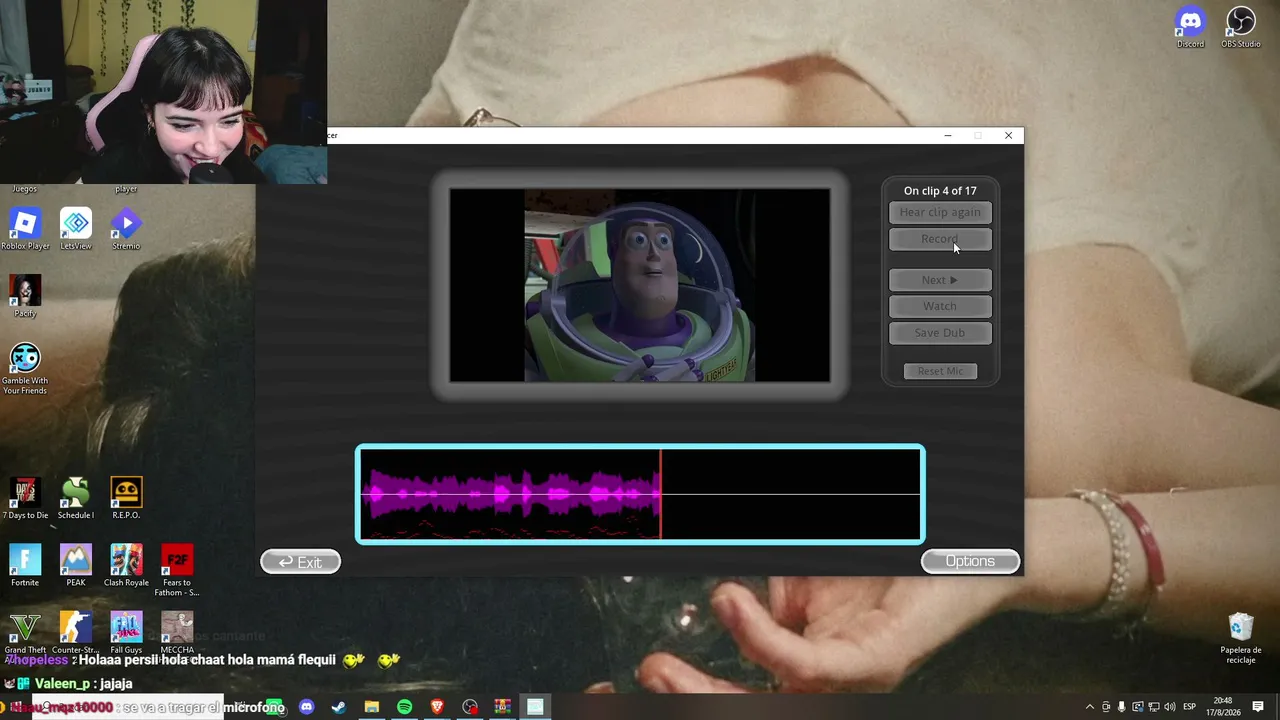Open the Options menu button
This screenshot has width=1280, height=720.
(970, 561)
